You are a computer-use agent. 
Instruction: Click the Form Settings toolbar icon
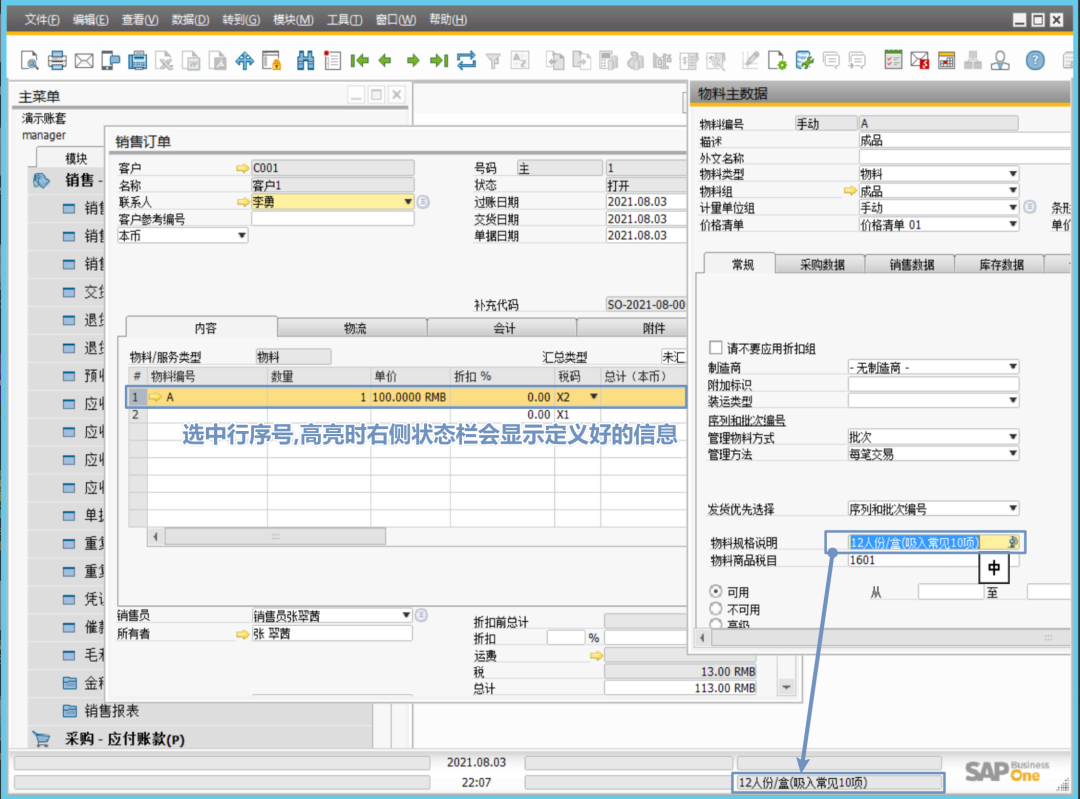[x=778, y=61]
